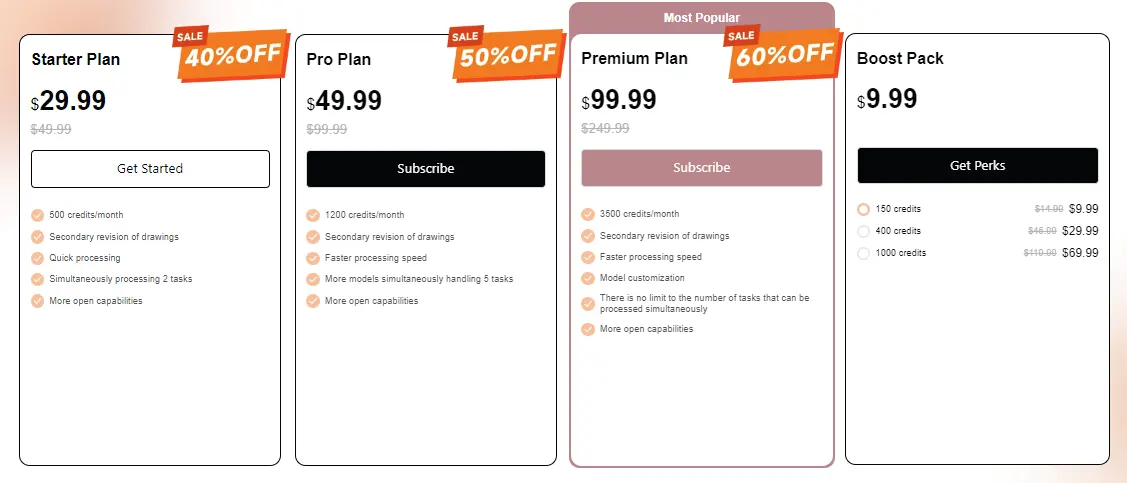Click checkmark icon beside 3500 credits/month
Screen dimensions: 1127x483
point(588,214)
